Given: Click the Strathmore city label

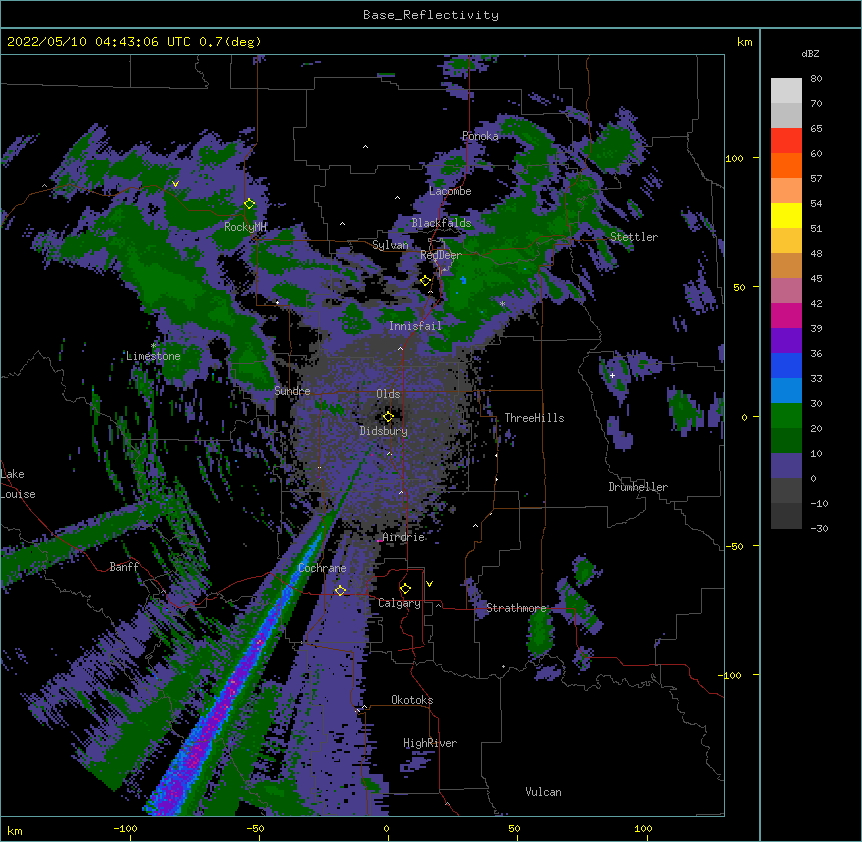Looking at the screenshot, I should (517, 608).
